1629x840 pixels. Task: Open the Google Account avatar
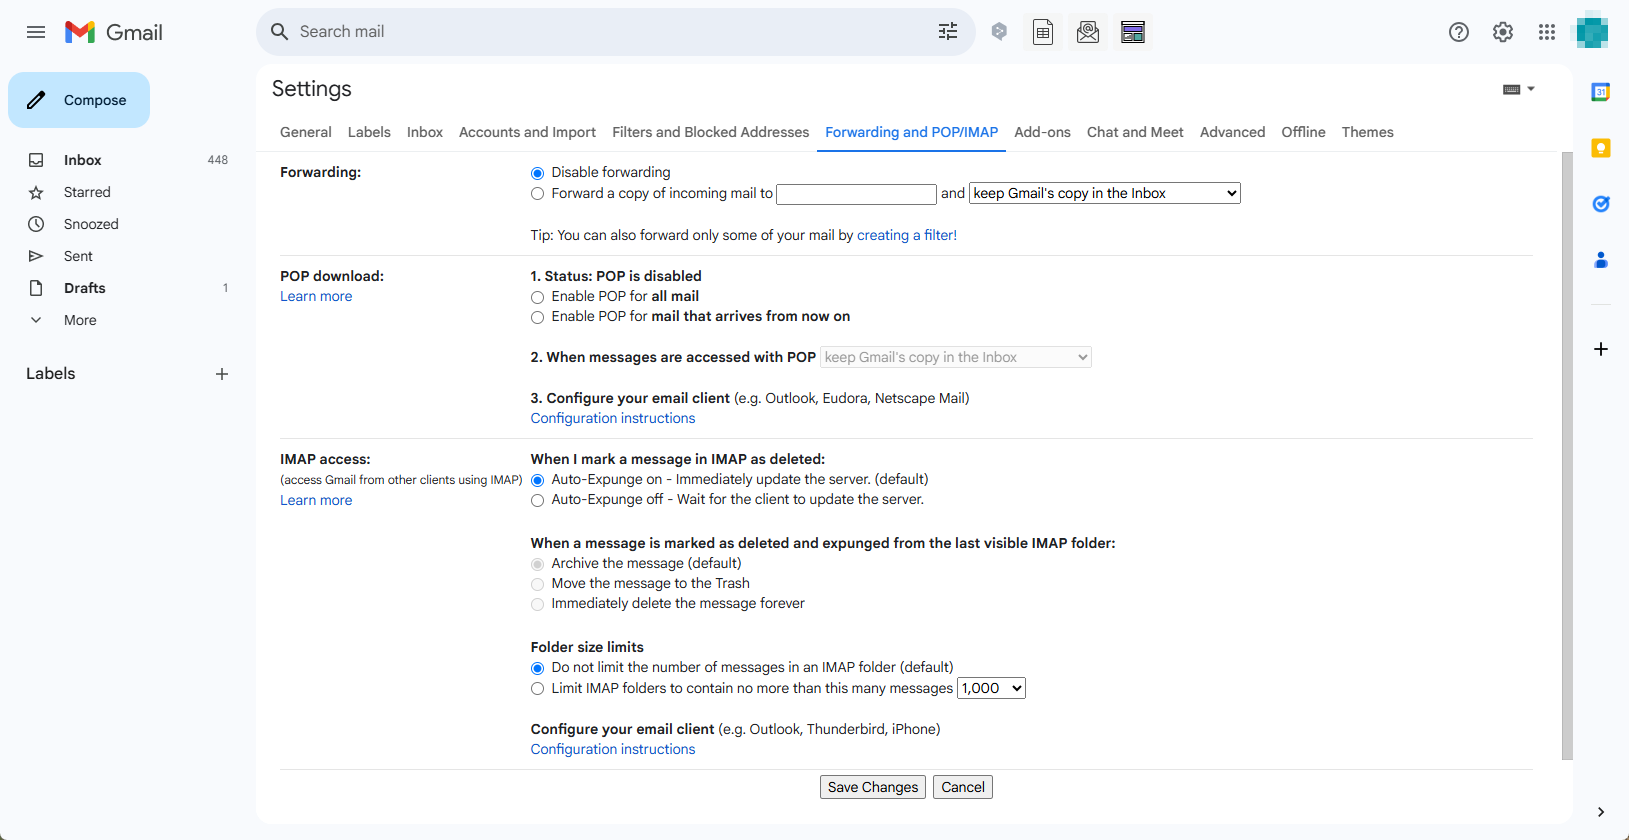tap(1592, 32)
